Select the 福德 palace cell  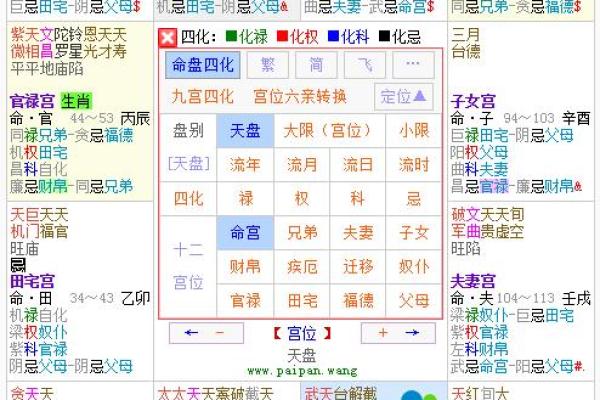click(358, 299)
